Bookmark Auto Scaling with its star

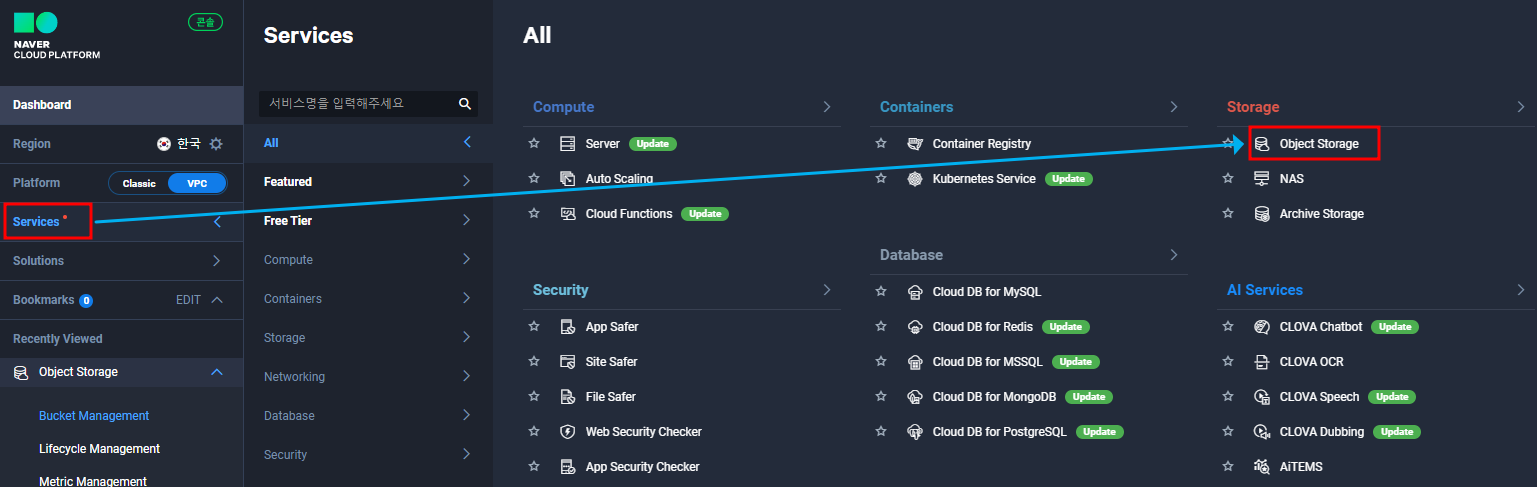(534, 178)
